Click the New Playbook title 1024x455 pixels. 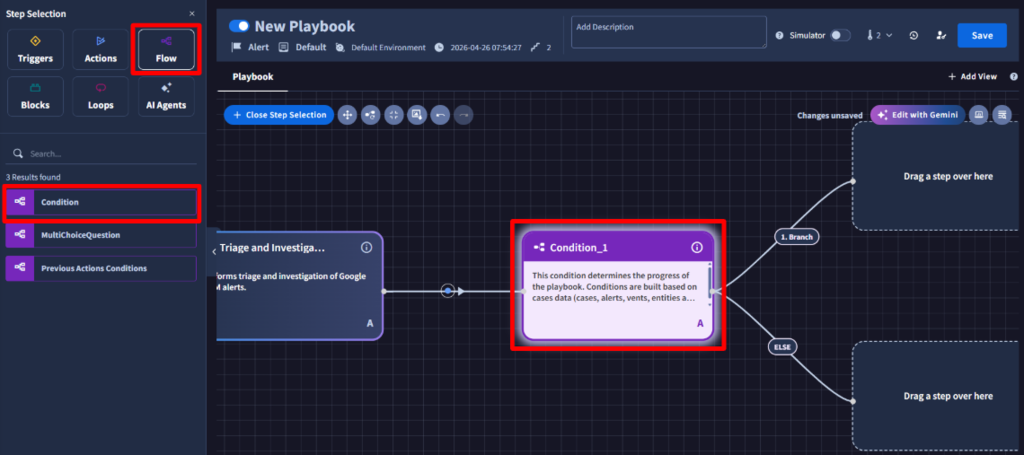(305, 26)
